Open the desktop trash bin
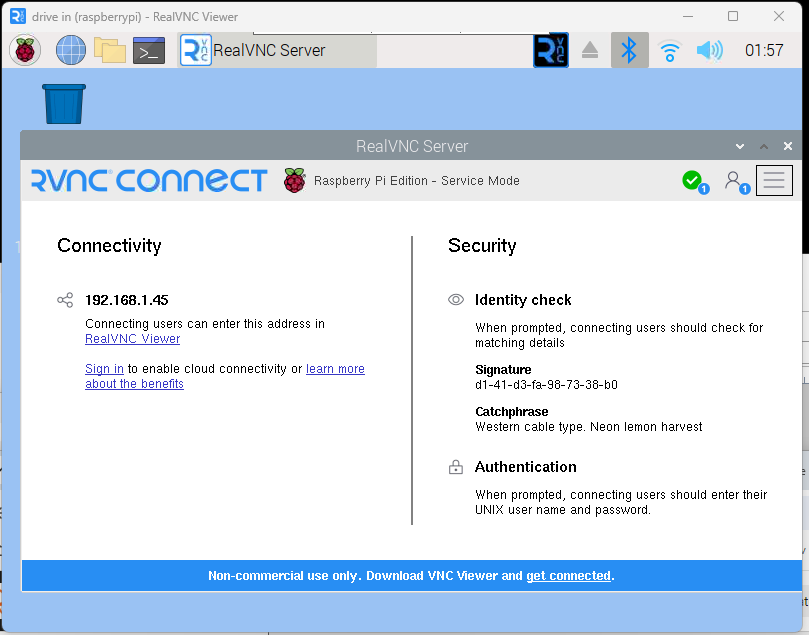 [x=64, y=103]
